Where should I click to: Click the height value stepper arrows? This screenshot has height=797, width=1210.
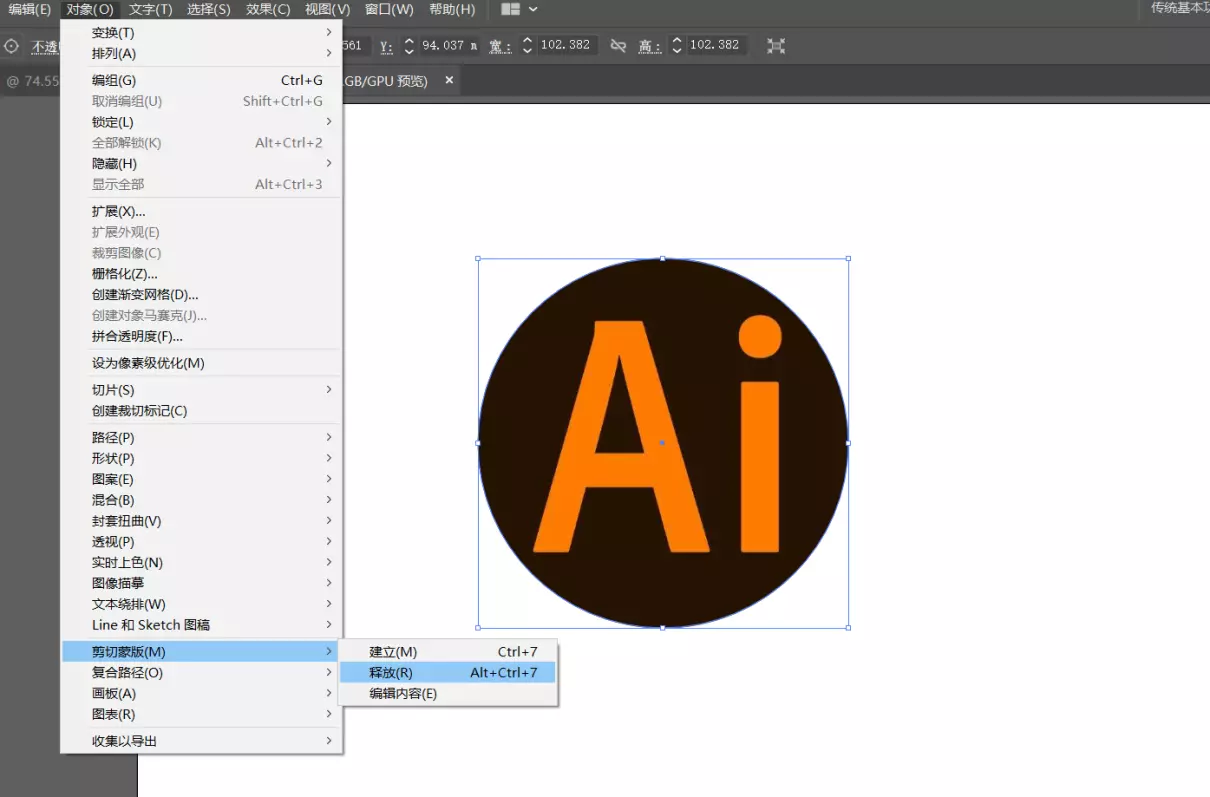pos(677,45)
